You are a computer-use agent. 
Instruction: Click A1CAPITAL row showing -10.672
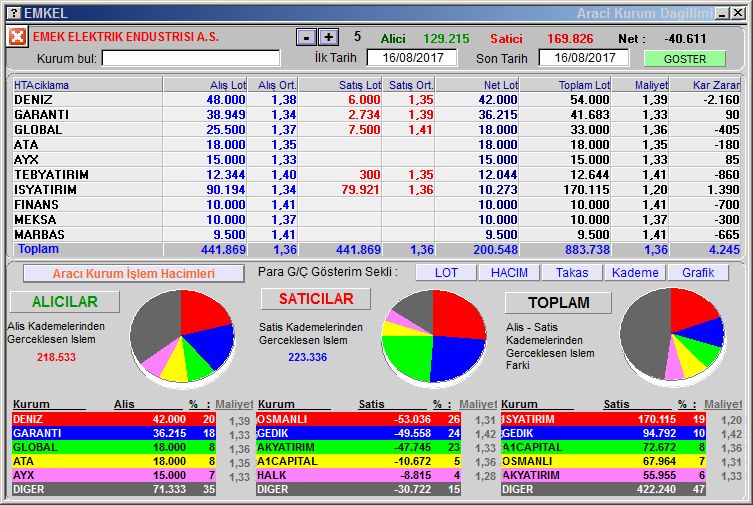point(358,461)
